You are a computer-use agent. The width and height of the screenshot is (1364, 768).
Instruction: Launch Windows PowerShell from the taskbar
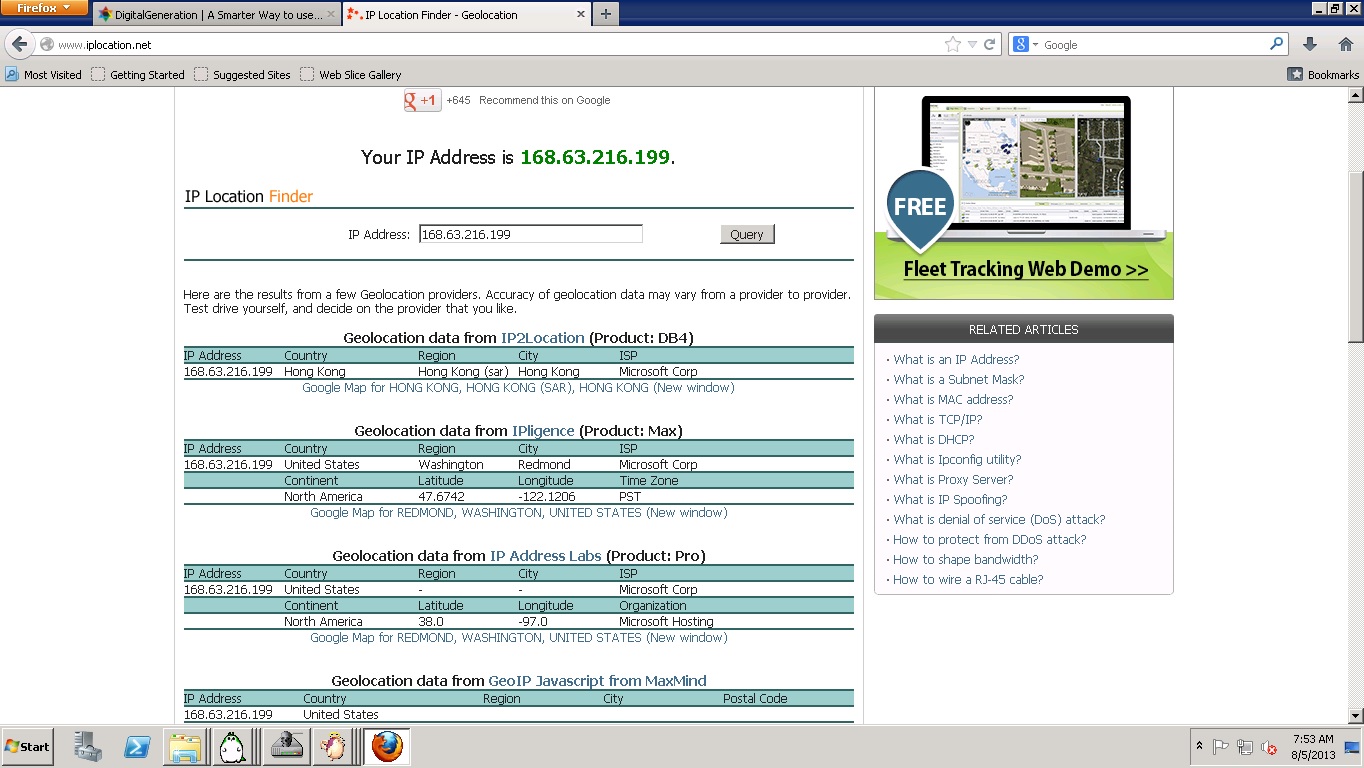(x=136, y=746)
